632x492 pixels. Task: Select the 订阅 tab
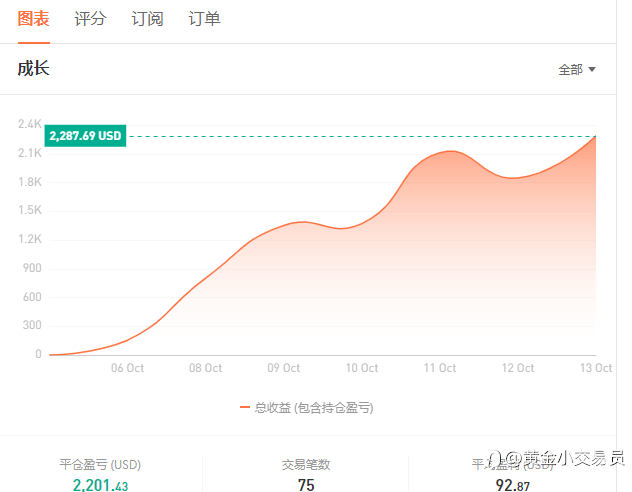[147, 19]
